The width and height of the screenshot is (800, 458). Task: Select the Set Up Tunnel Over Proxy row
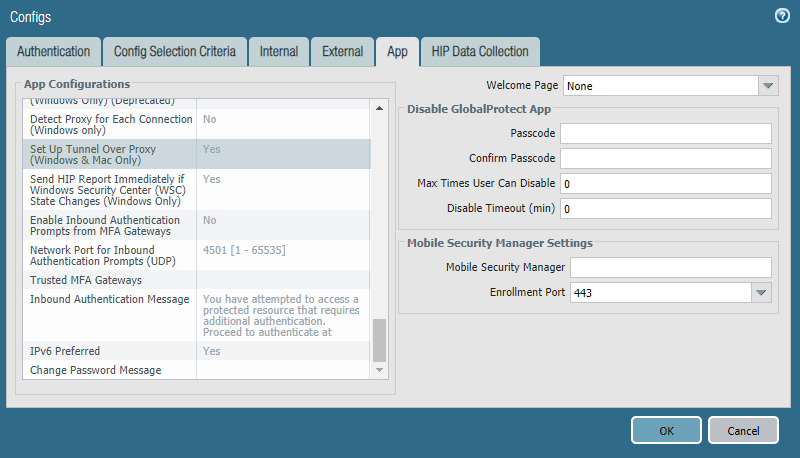point(110,154)
